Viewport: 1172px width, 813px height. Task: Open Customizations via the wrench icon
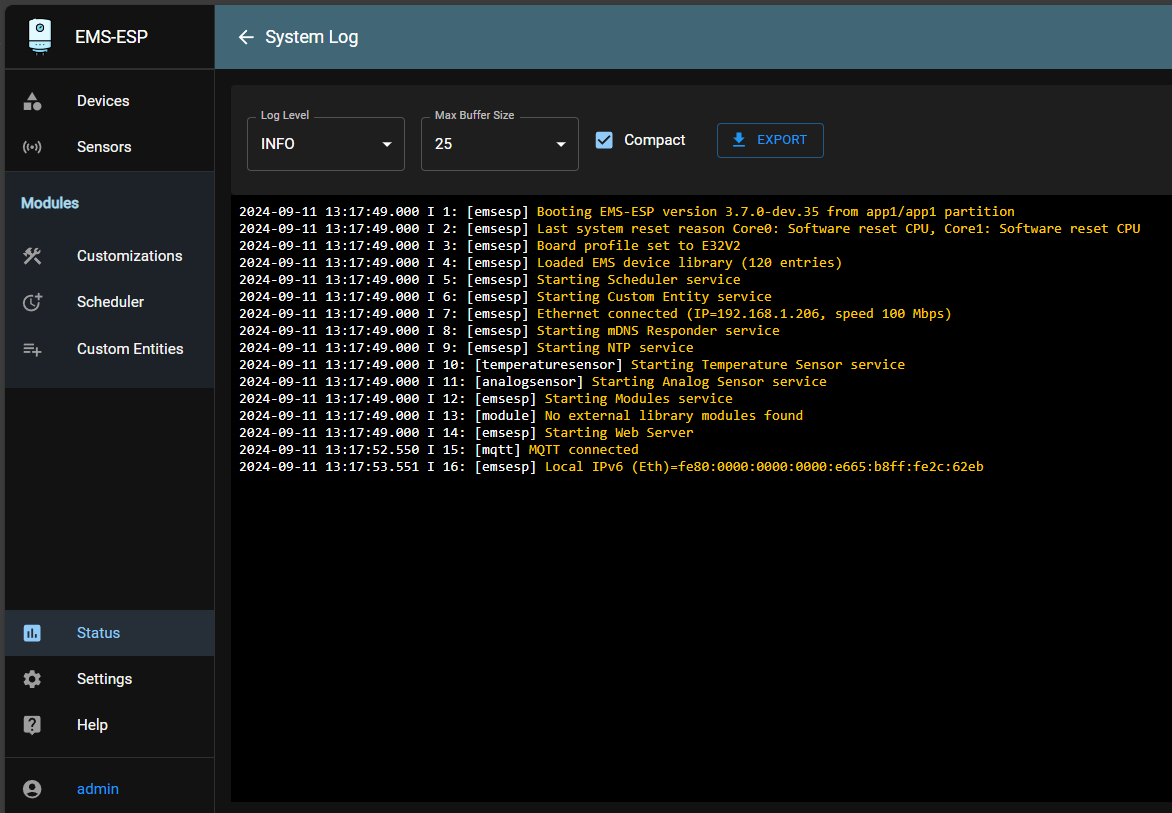(32, 255)
